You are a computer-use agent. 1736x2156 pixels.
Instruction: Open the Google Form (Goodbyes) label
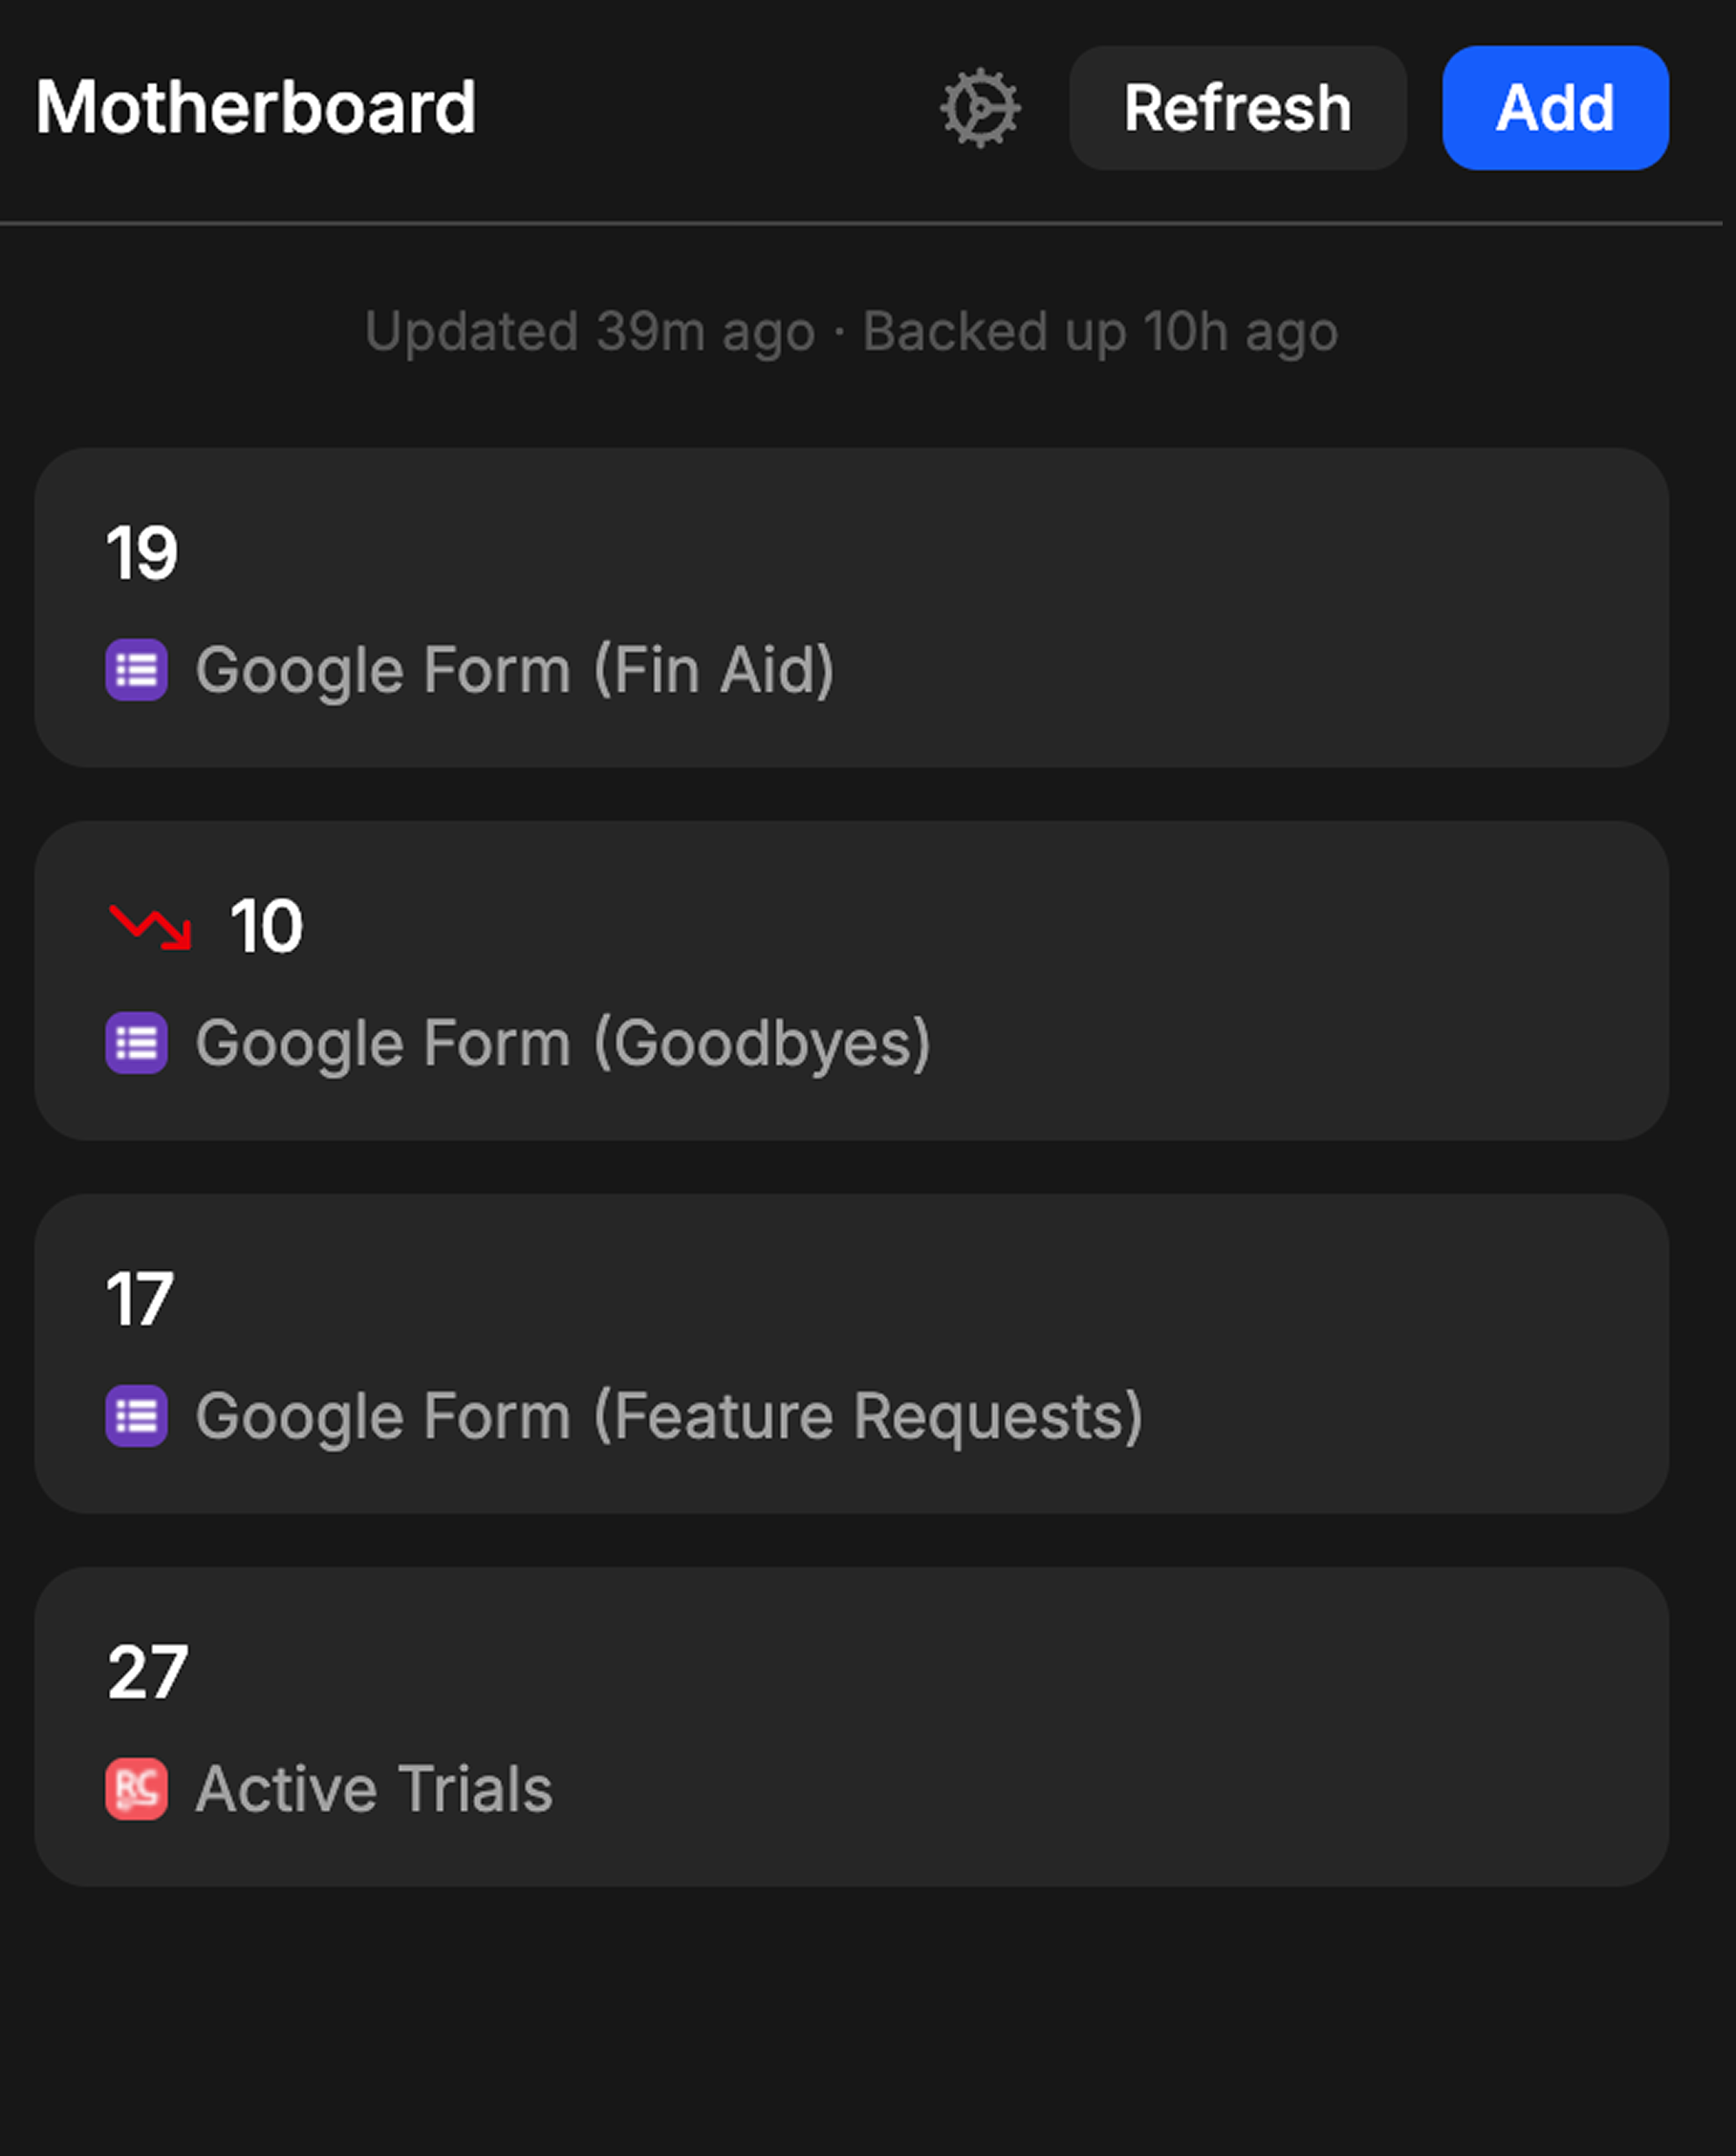(x=563, y=1043)
